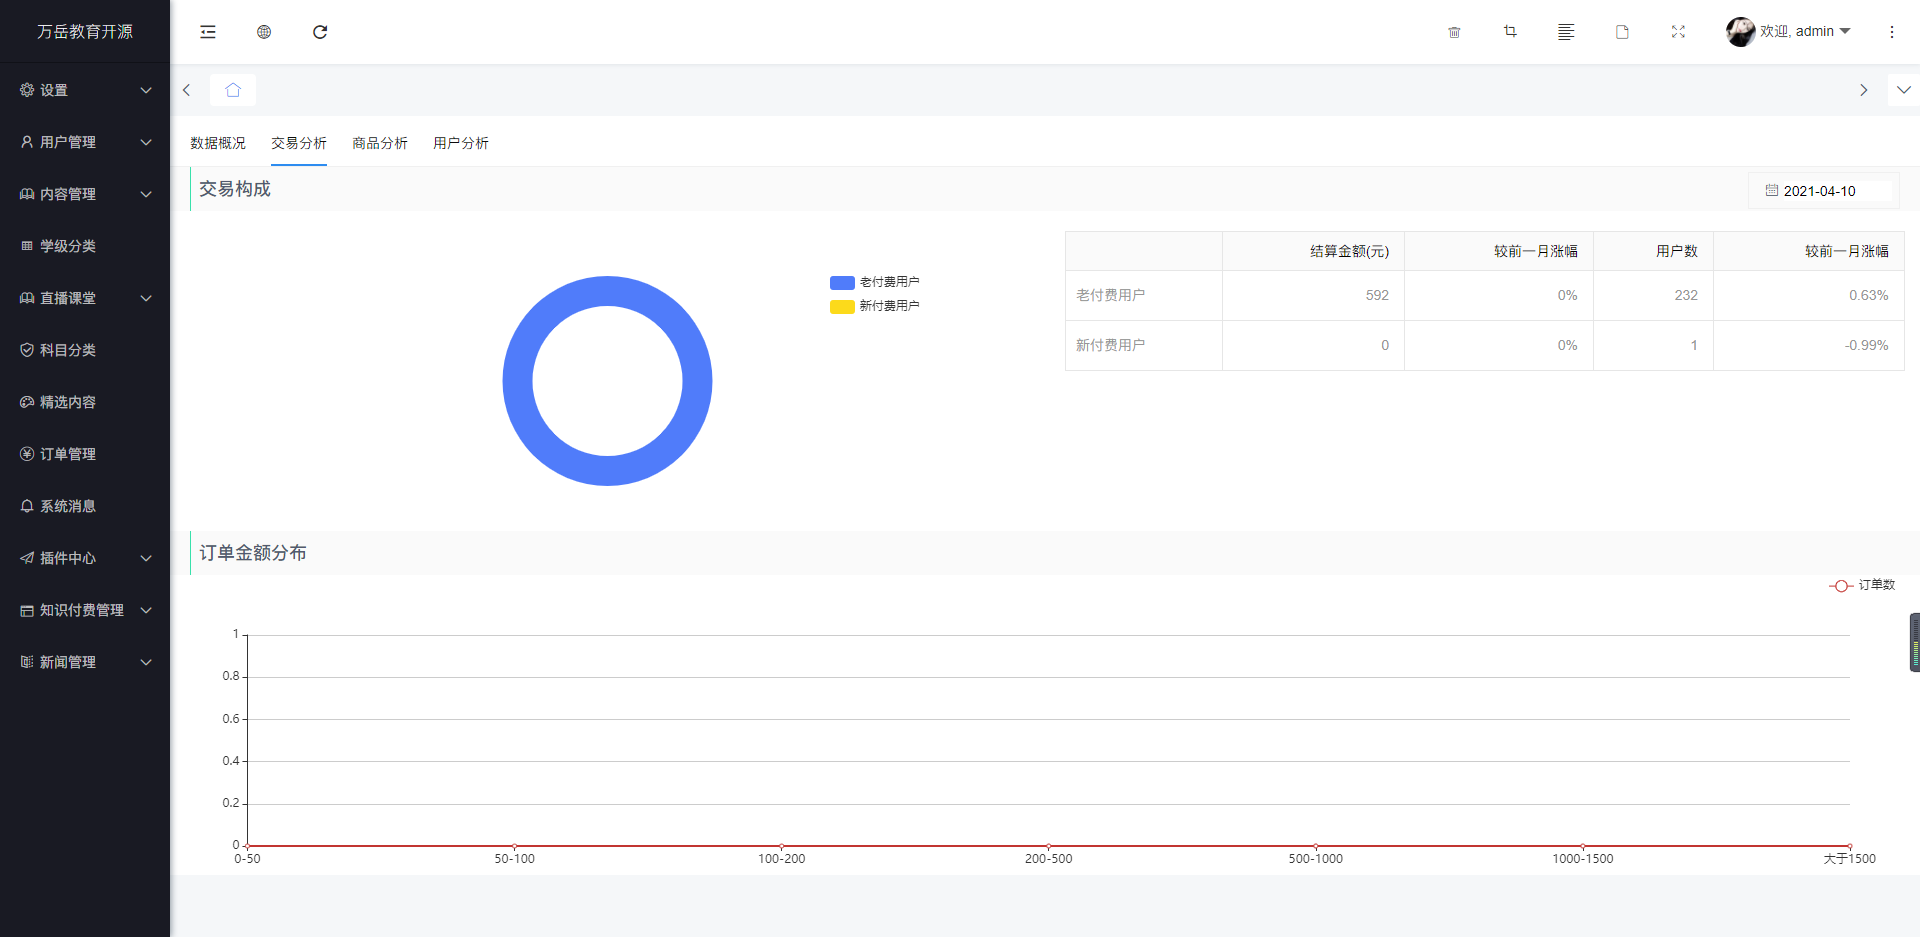1920x937 pixels.
Task: Toggle fullscreen mode icon
Action: tap(1678, 32)
